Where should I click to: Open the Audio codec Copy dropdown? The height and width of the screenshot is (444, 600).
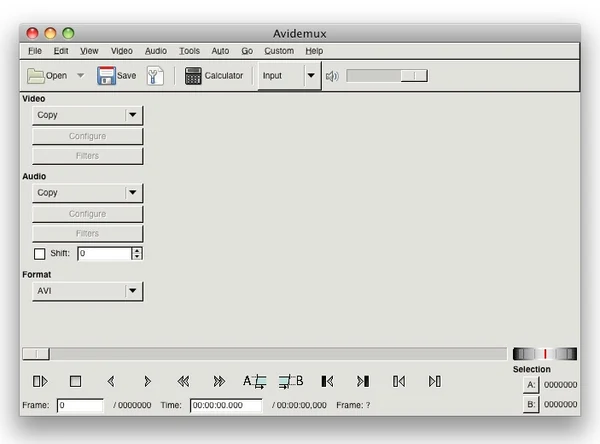click(88, 193)
